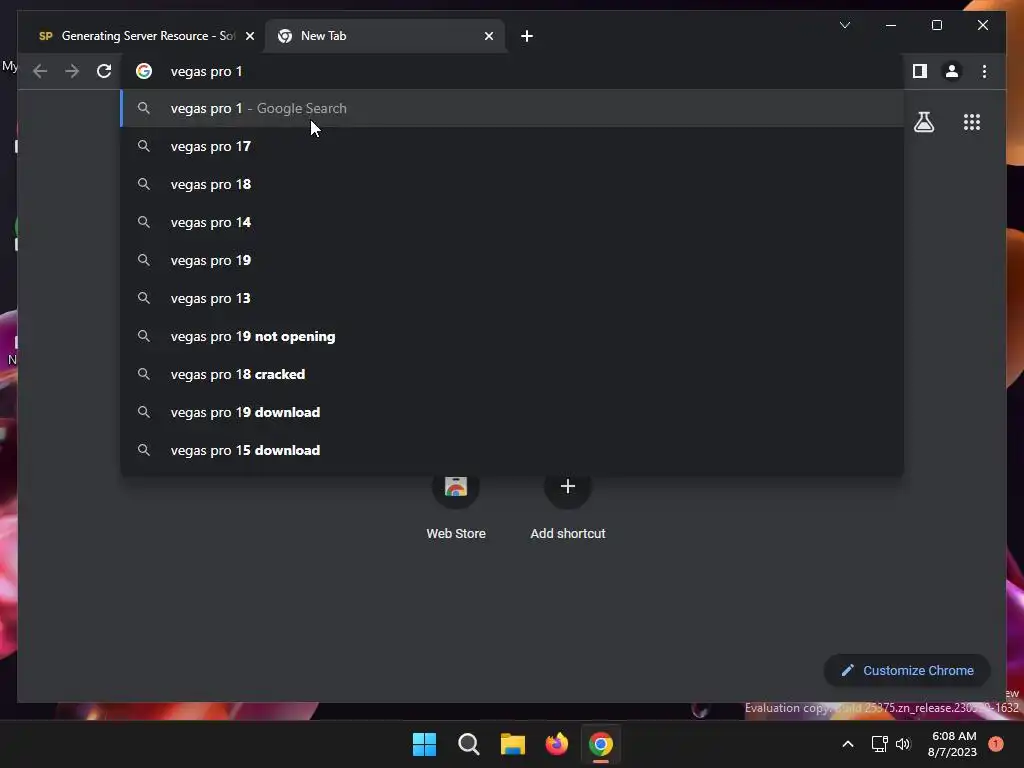
Task: Pick vegas pro 15 download suggestion
Action: tap(513, 450)
